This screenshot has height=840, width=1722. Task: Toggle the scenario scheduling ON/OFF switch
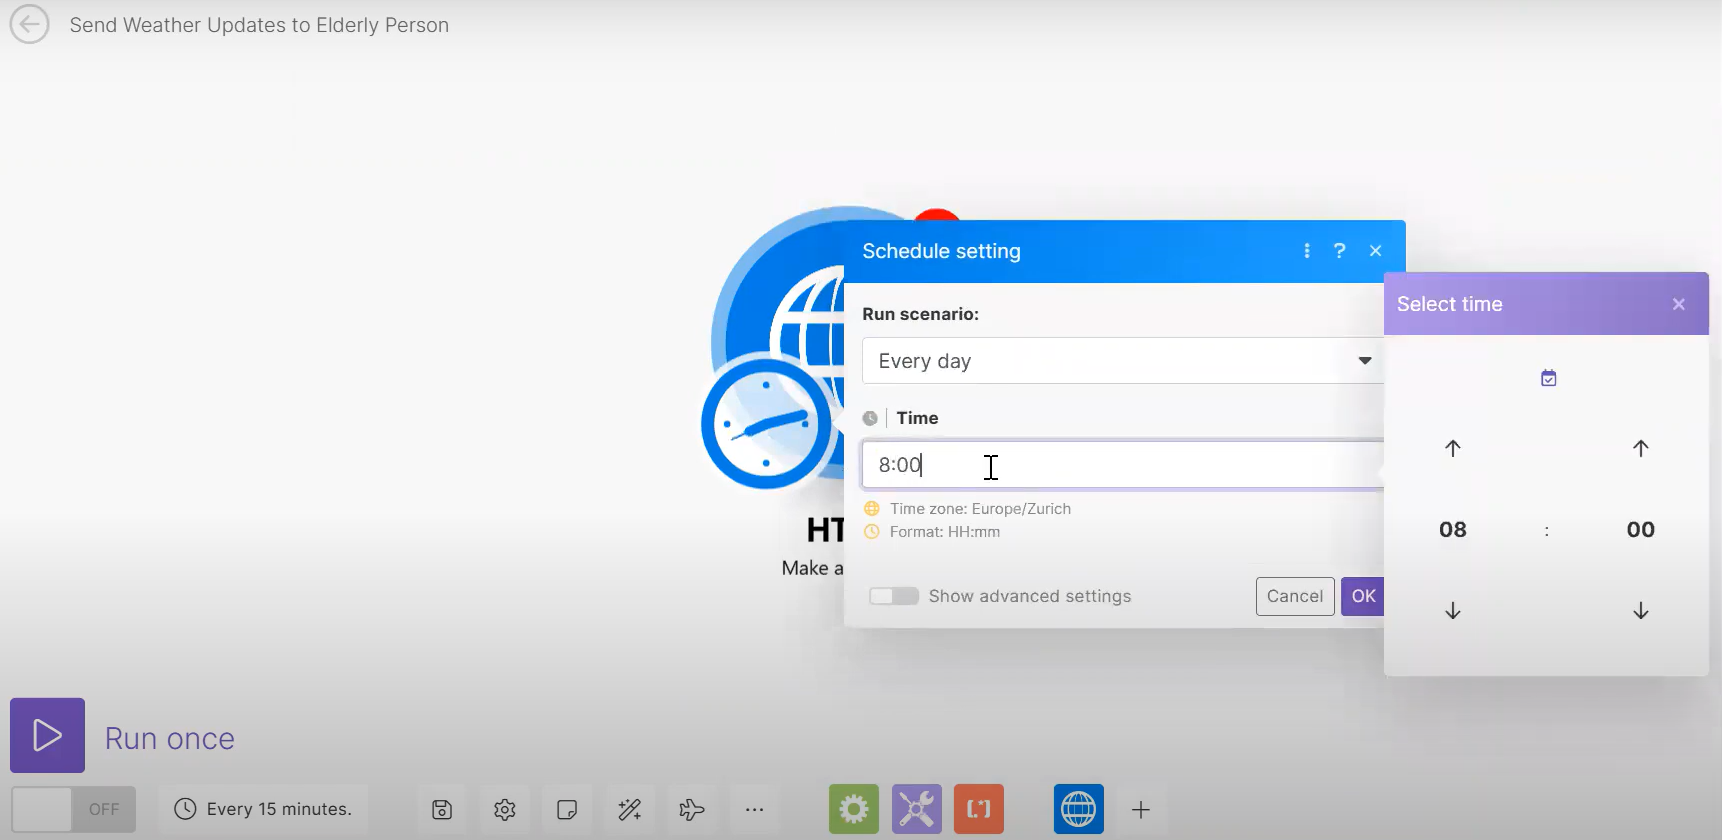[x=73, y=809]
